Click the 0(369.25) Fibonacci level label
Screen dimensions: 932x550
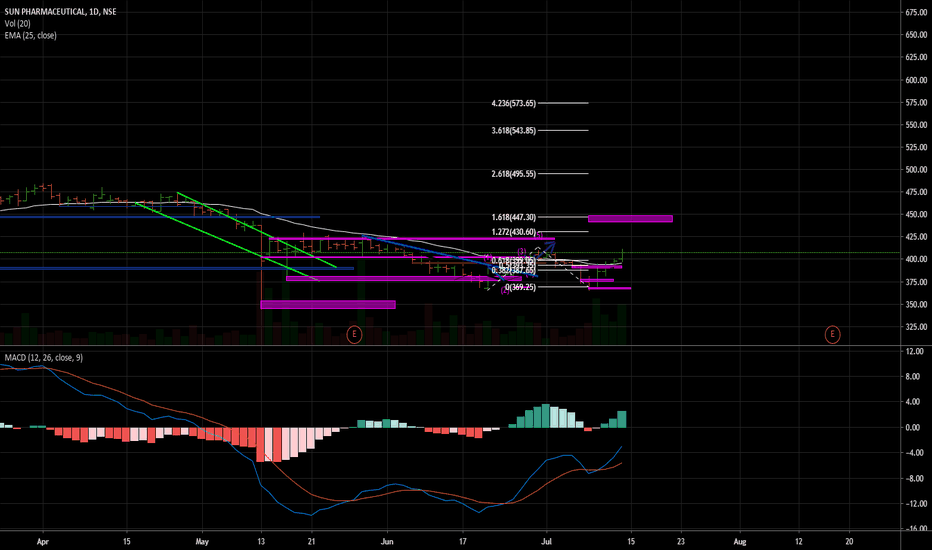521,287
